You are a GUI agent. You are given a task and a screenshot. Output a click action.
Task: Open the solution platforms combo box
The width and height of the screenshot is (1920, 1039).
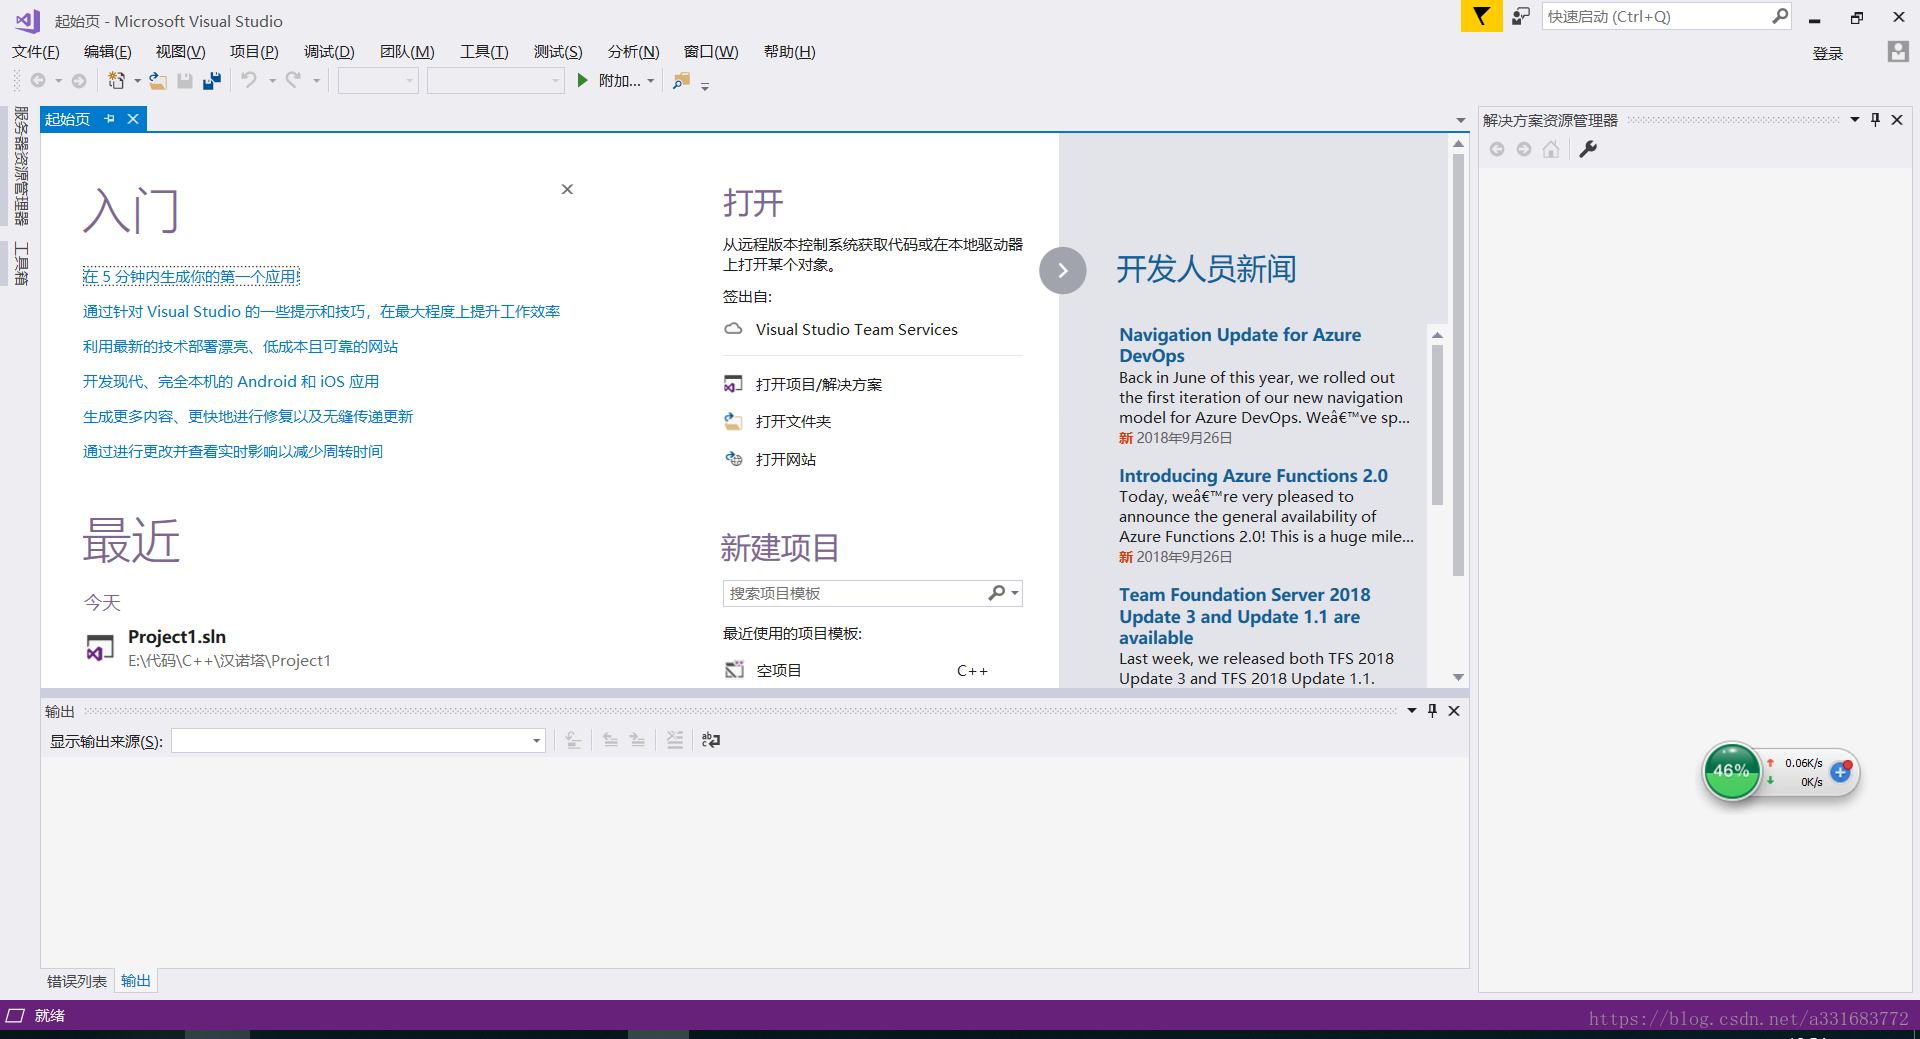point(496,81)
